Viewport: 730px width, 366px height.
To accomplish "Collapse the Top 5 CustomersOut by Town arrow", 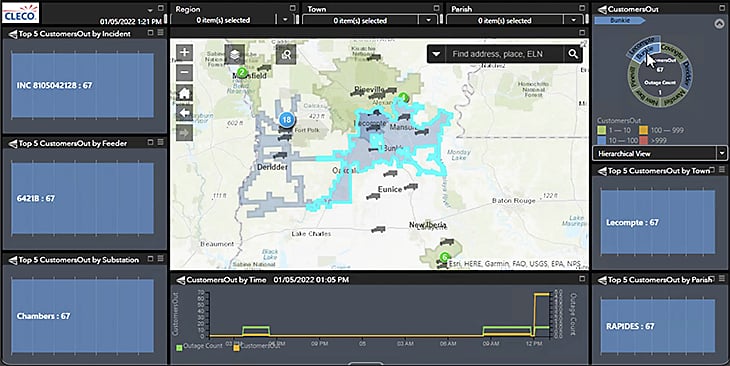I will 602,171.
